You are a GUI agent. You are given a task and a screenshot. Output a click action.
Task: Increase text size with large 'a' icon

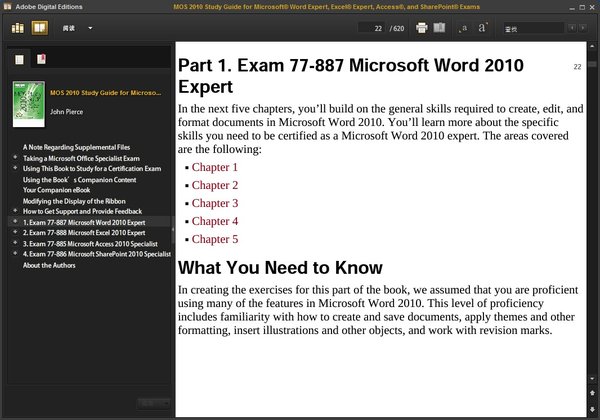[x=482, y=28]
